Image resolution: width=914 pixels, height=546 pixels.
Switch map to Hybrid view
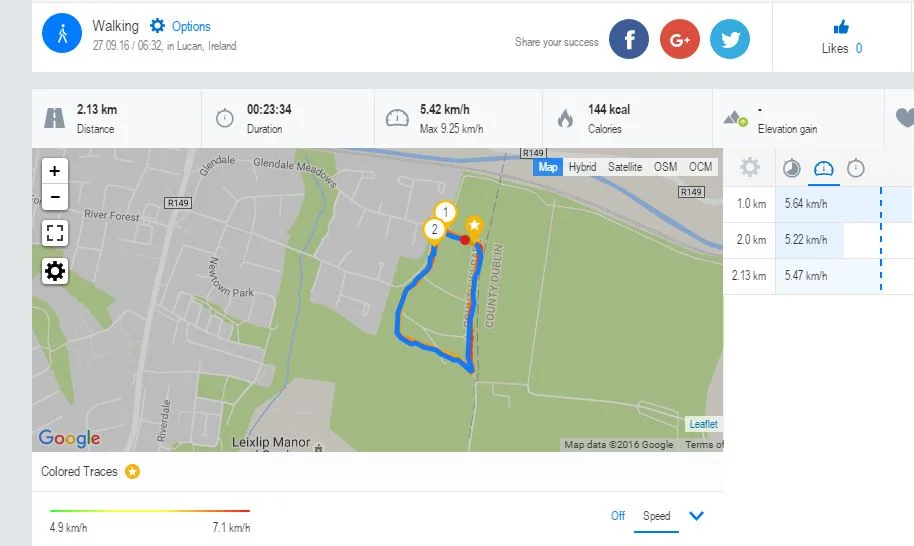click(582, 167)
